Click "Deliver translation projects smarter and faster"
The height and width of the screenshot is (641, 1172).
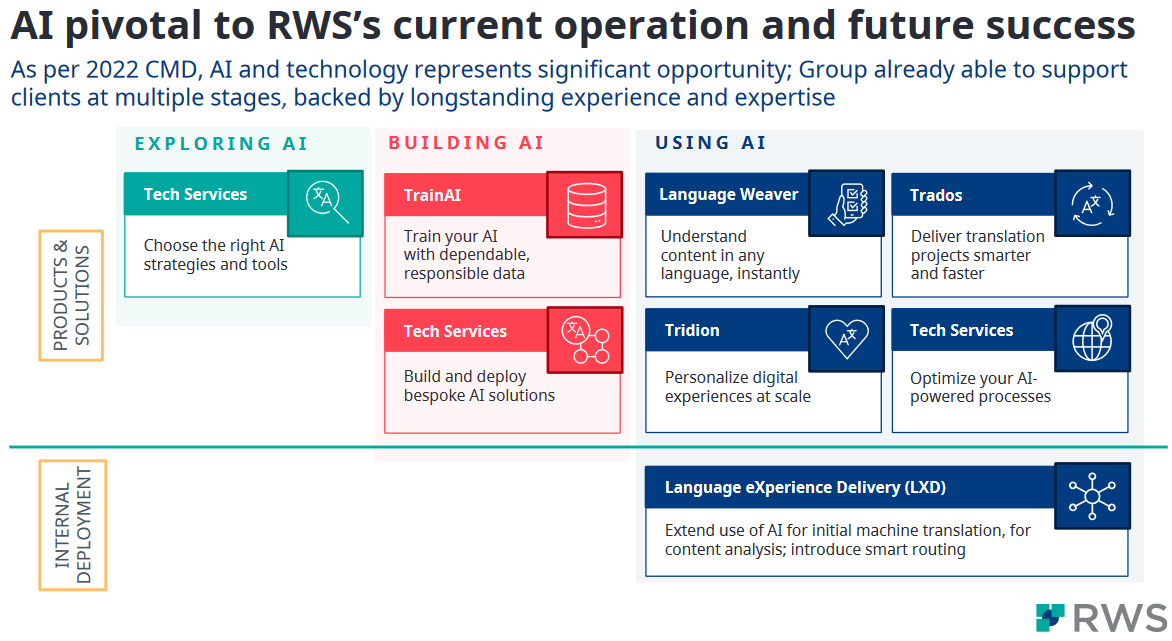978,255
